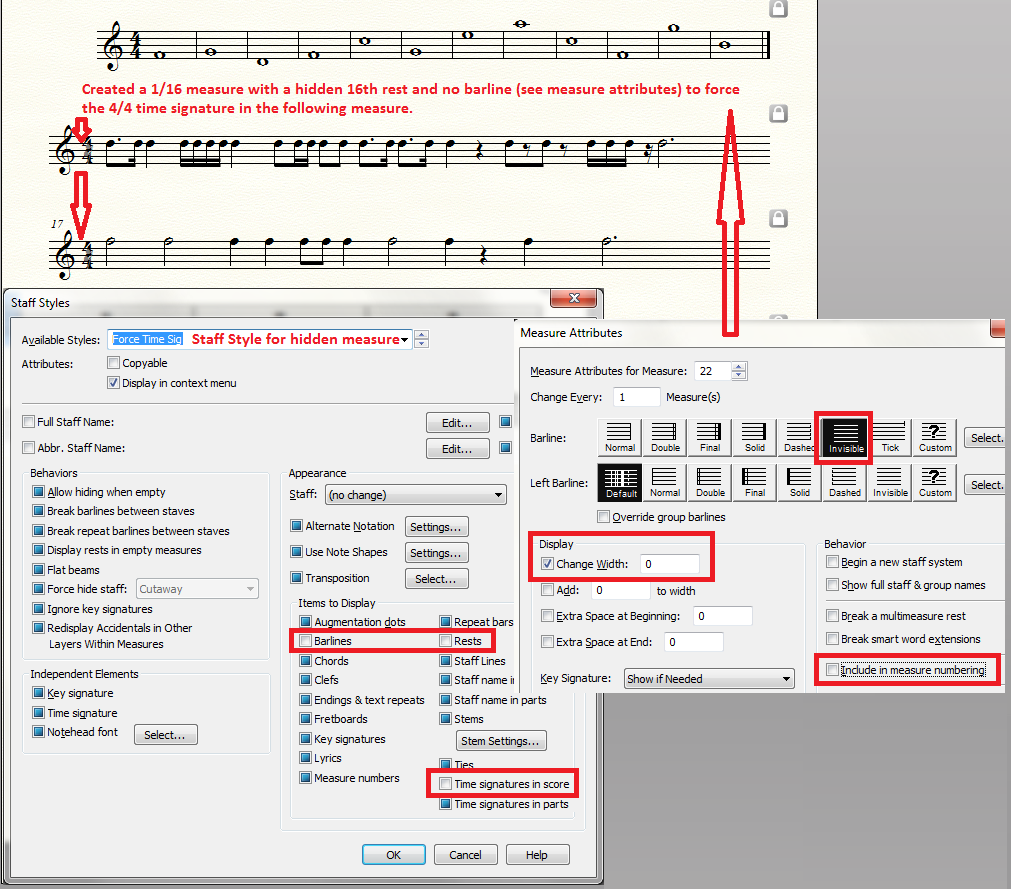The height and width of the screenshot is (889, 1011).
Task: Click the Measure Attributes measure stepper
Action: pyautogui.click(x=739, y=371)
